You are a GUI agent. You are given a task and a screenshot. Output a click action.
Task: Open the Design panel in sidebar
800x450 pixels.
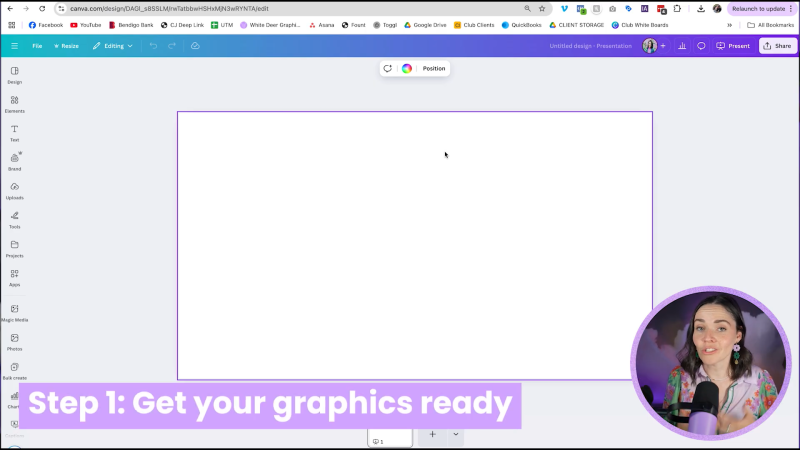tap(14, 75)
